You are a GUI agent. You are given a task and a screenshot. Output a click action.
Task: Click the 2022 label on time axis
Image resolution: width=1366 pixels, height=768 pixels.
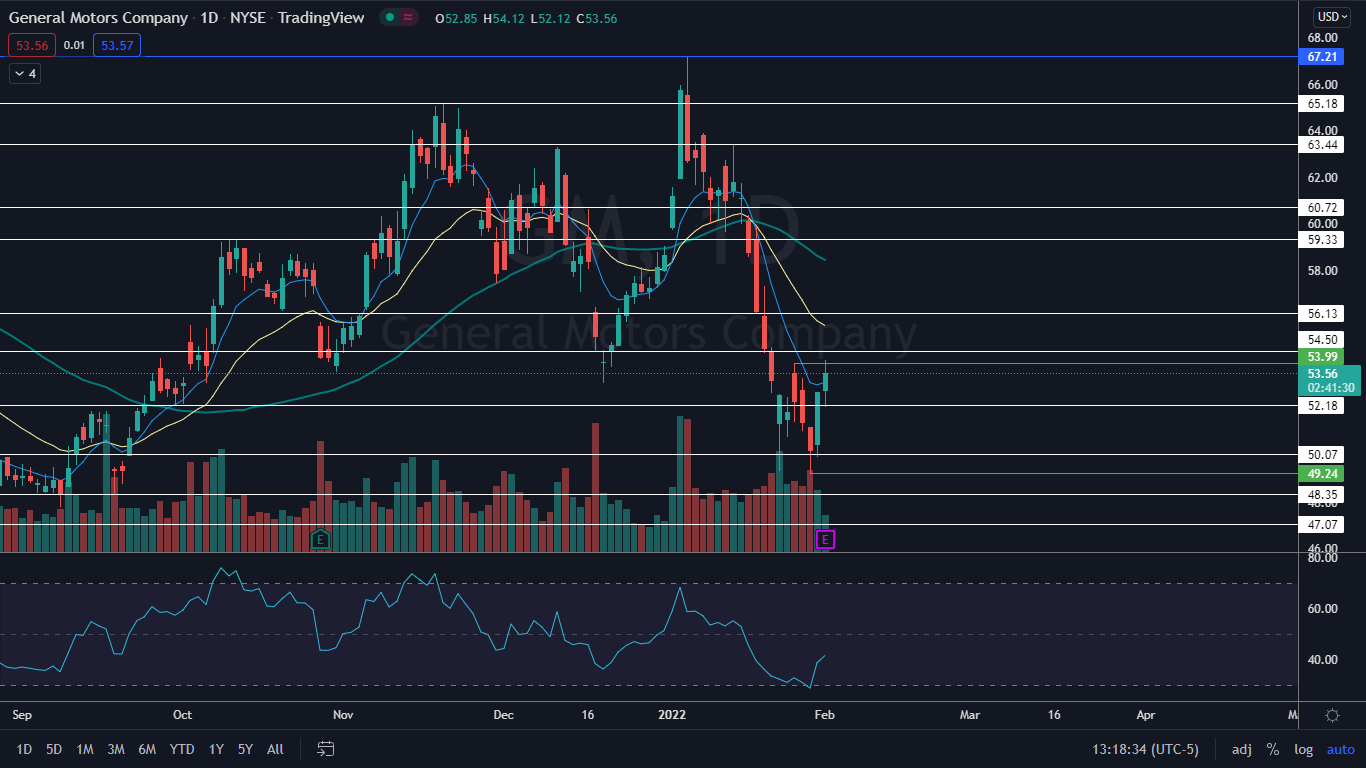pos(671,715)
